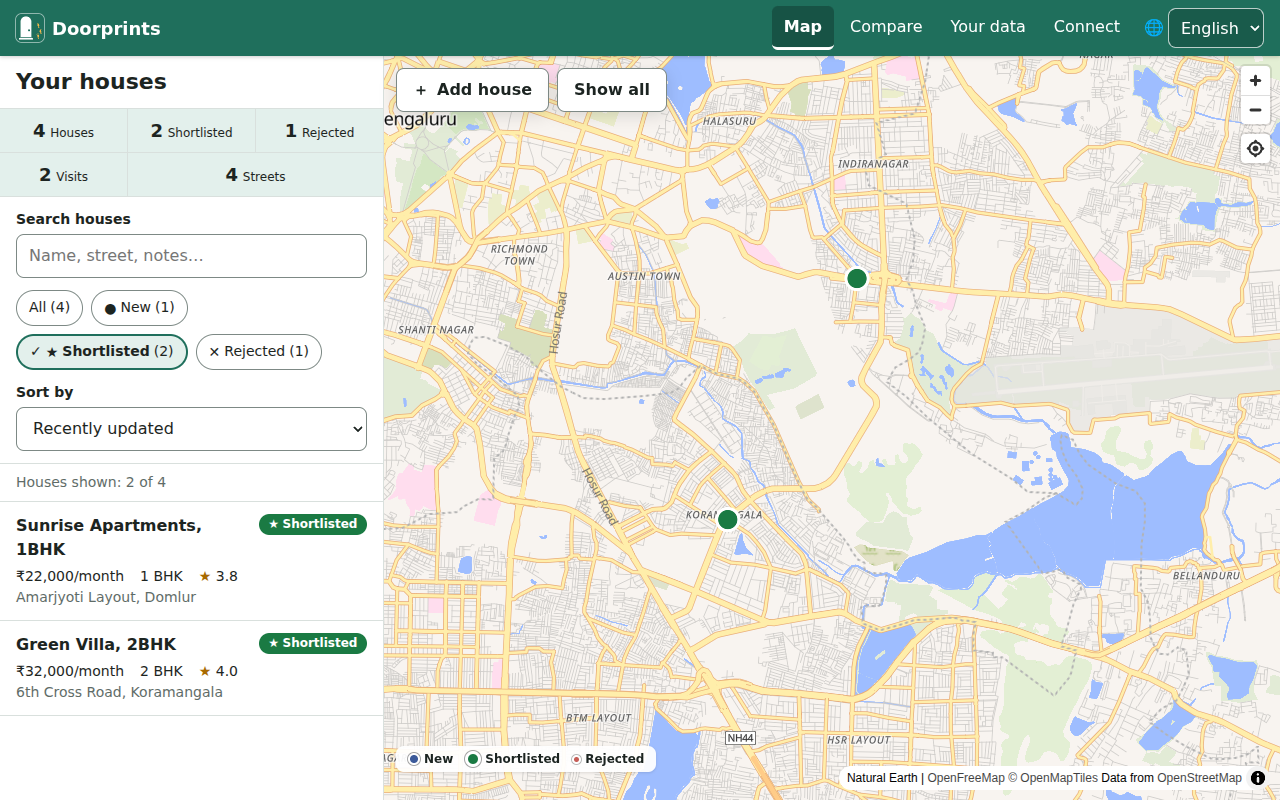Switch to the Map tab
1280x800 pixels.
click(x=803, y=27)
